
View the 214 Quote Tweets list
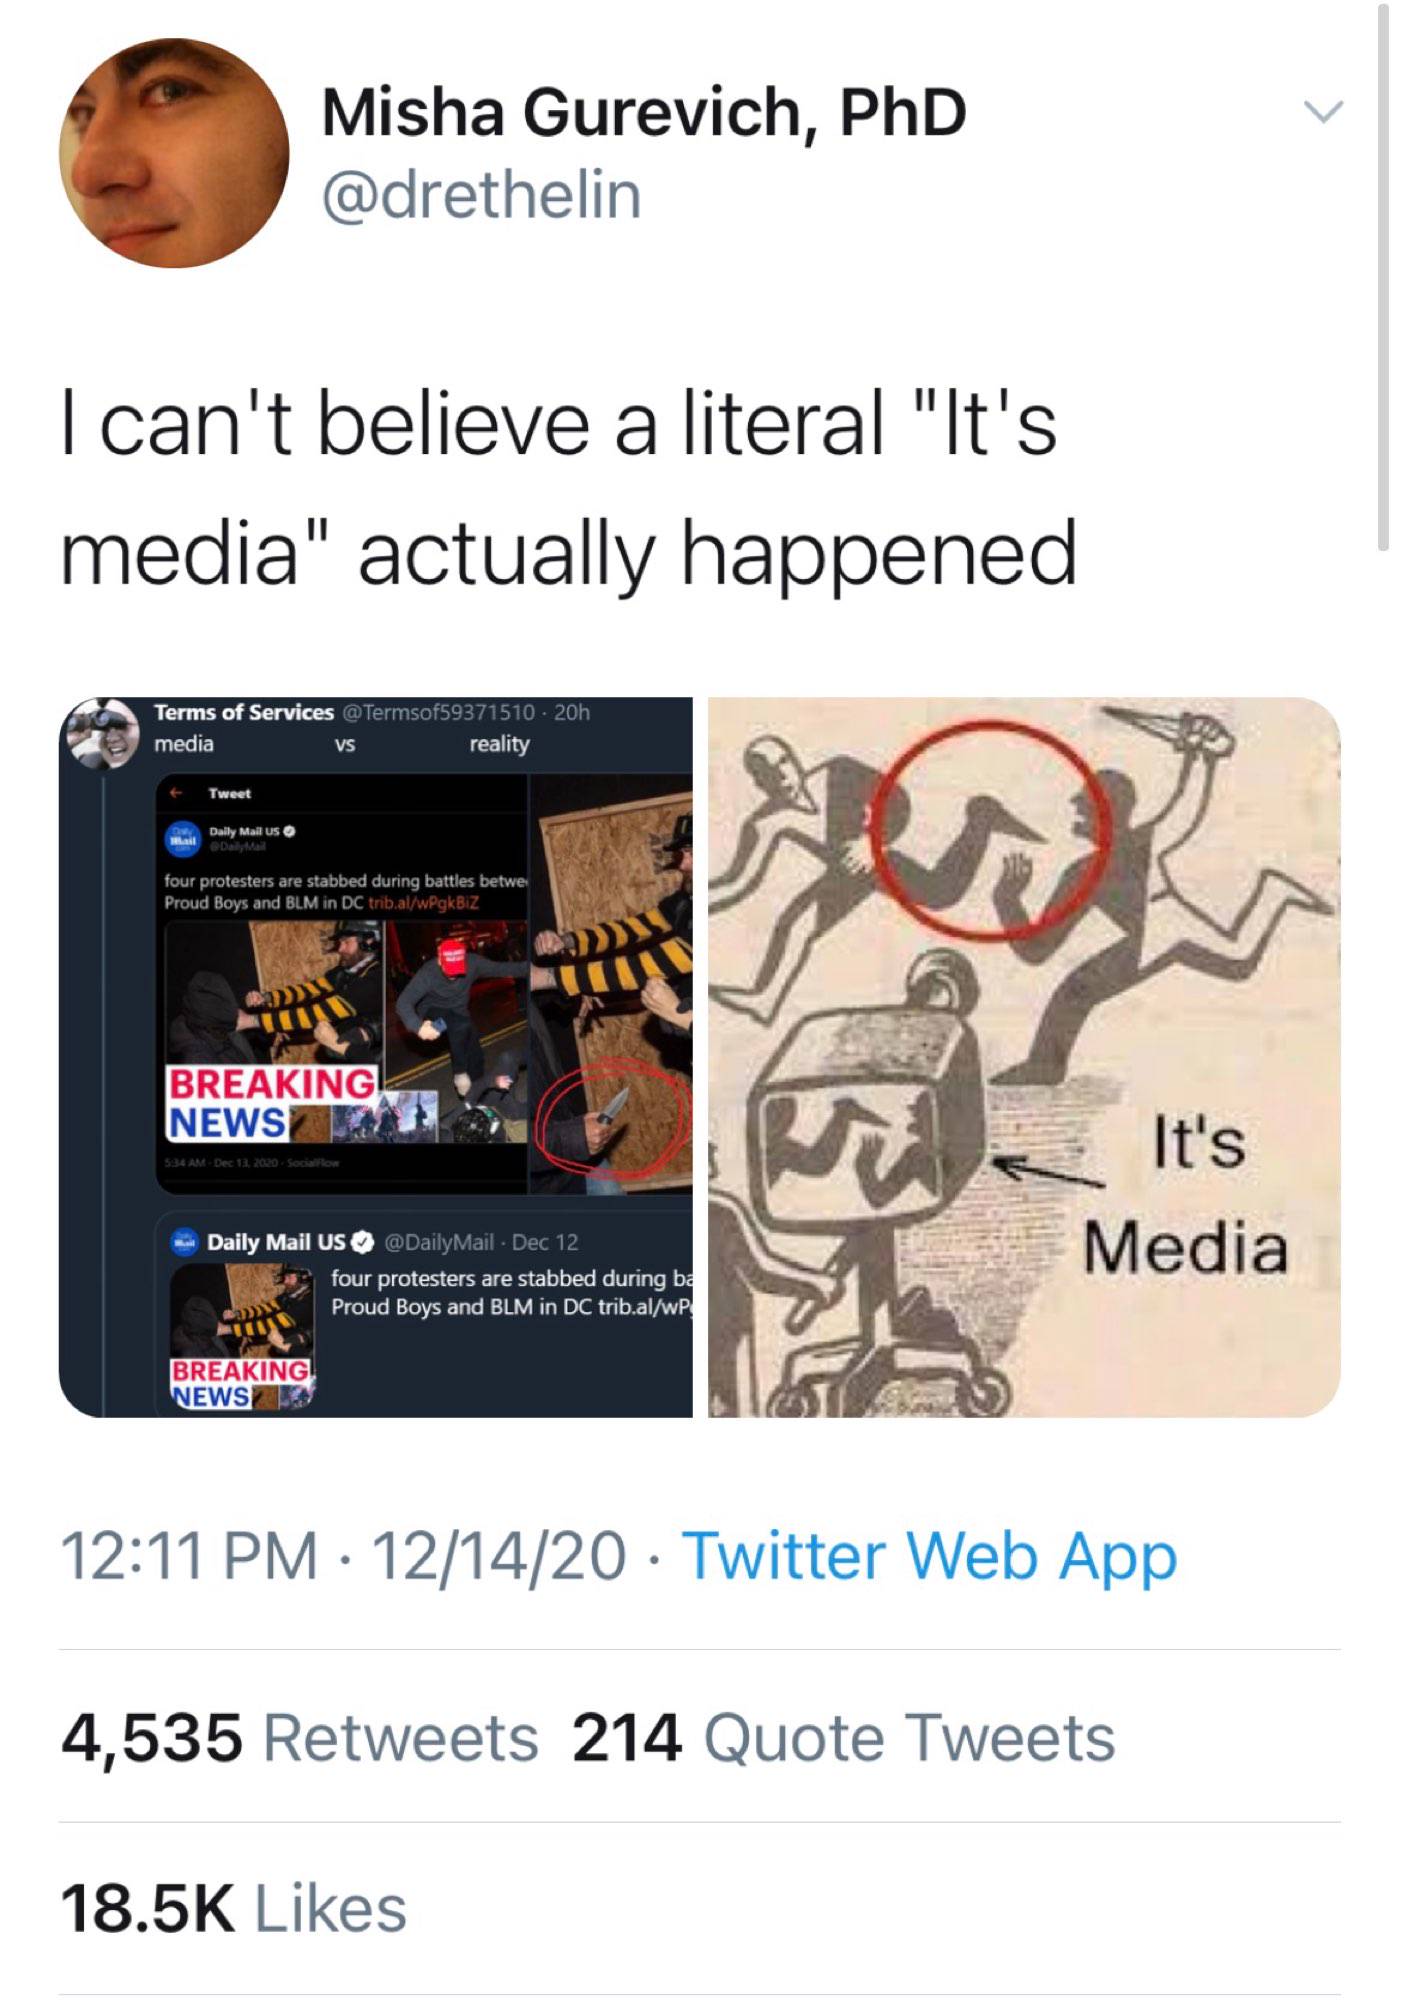pos(843,1737)
